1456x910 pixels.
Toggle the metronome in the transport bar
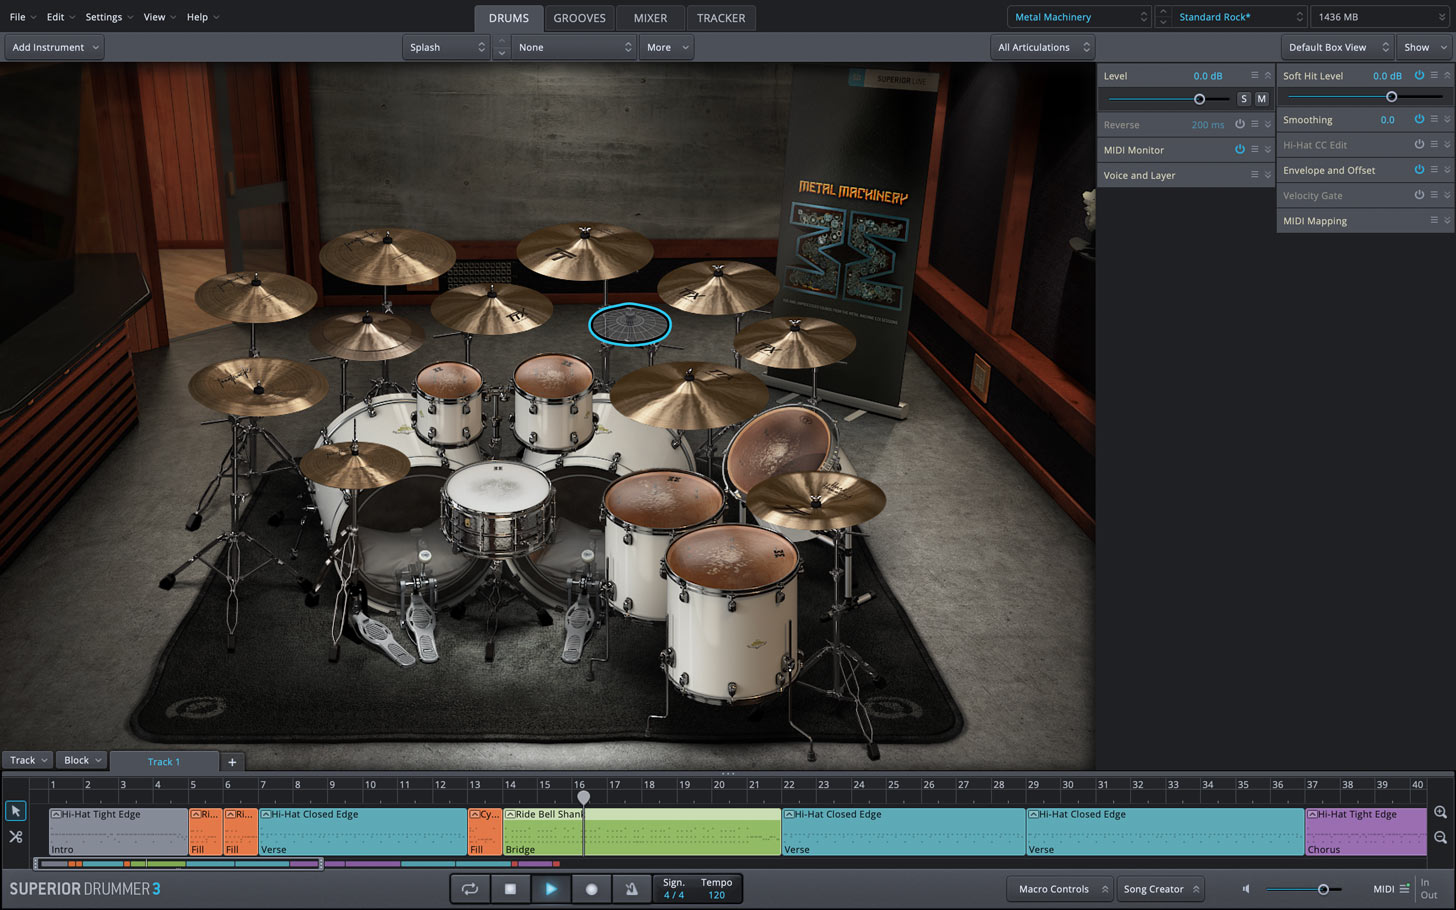coord(631,888)
